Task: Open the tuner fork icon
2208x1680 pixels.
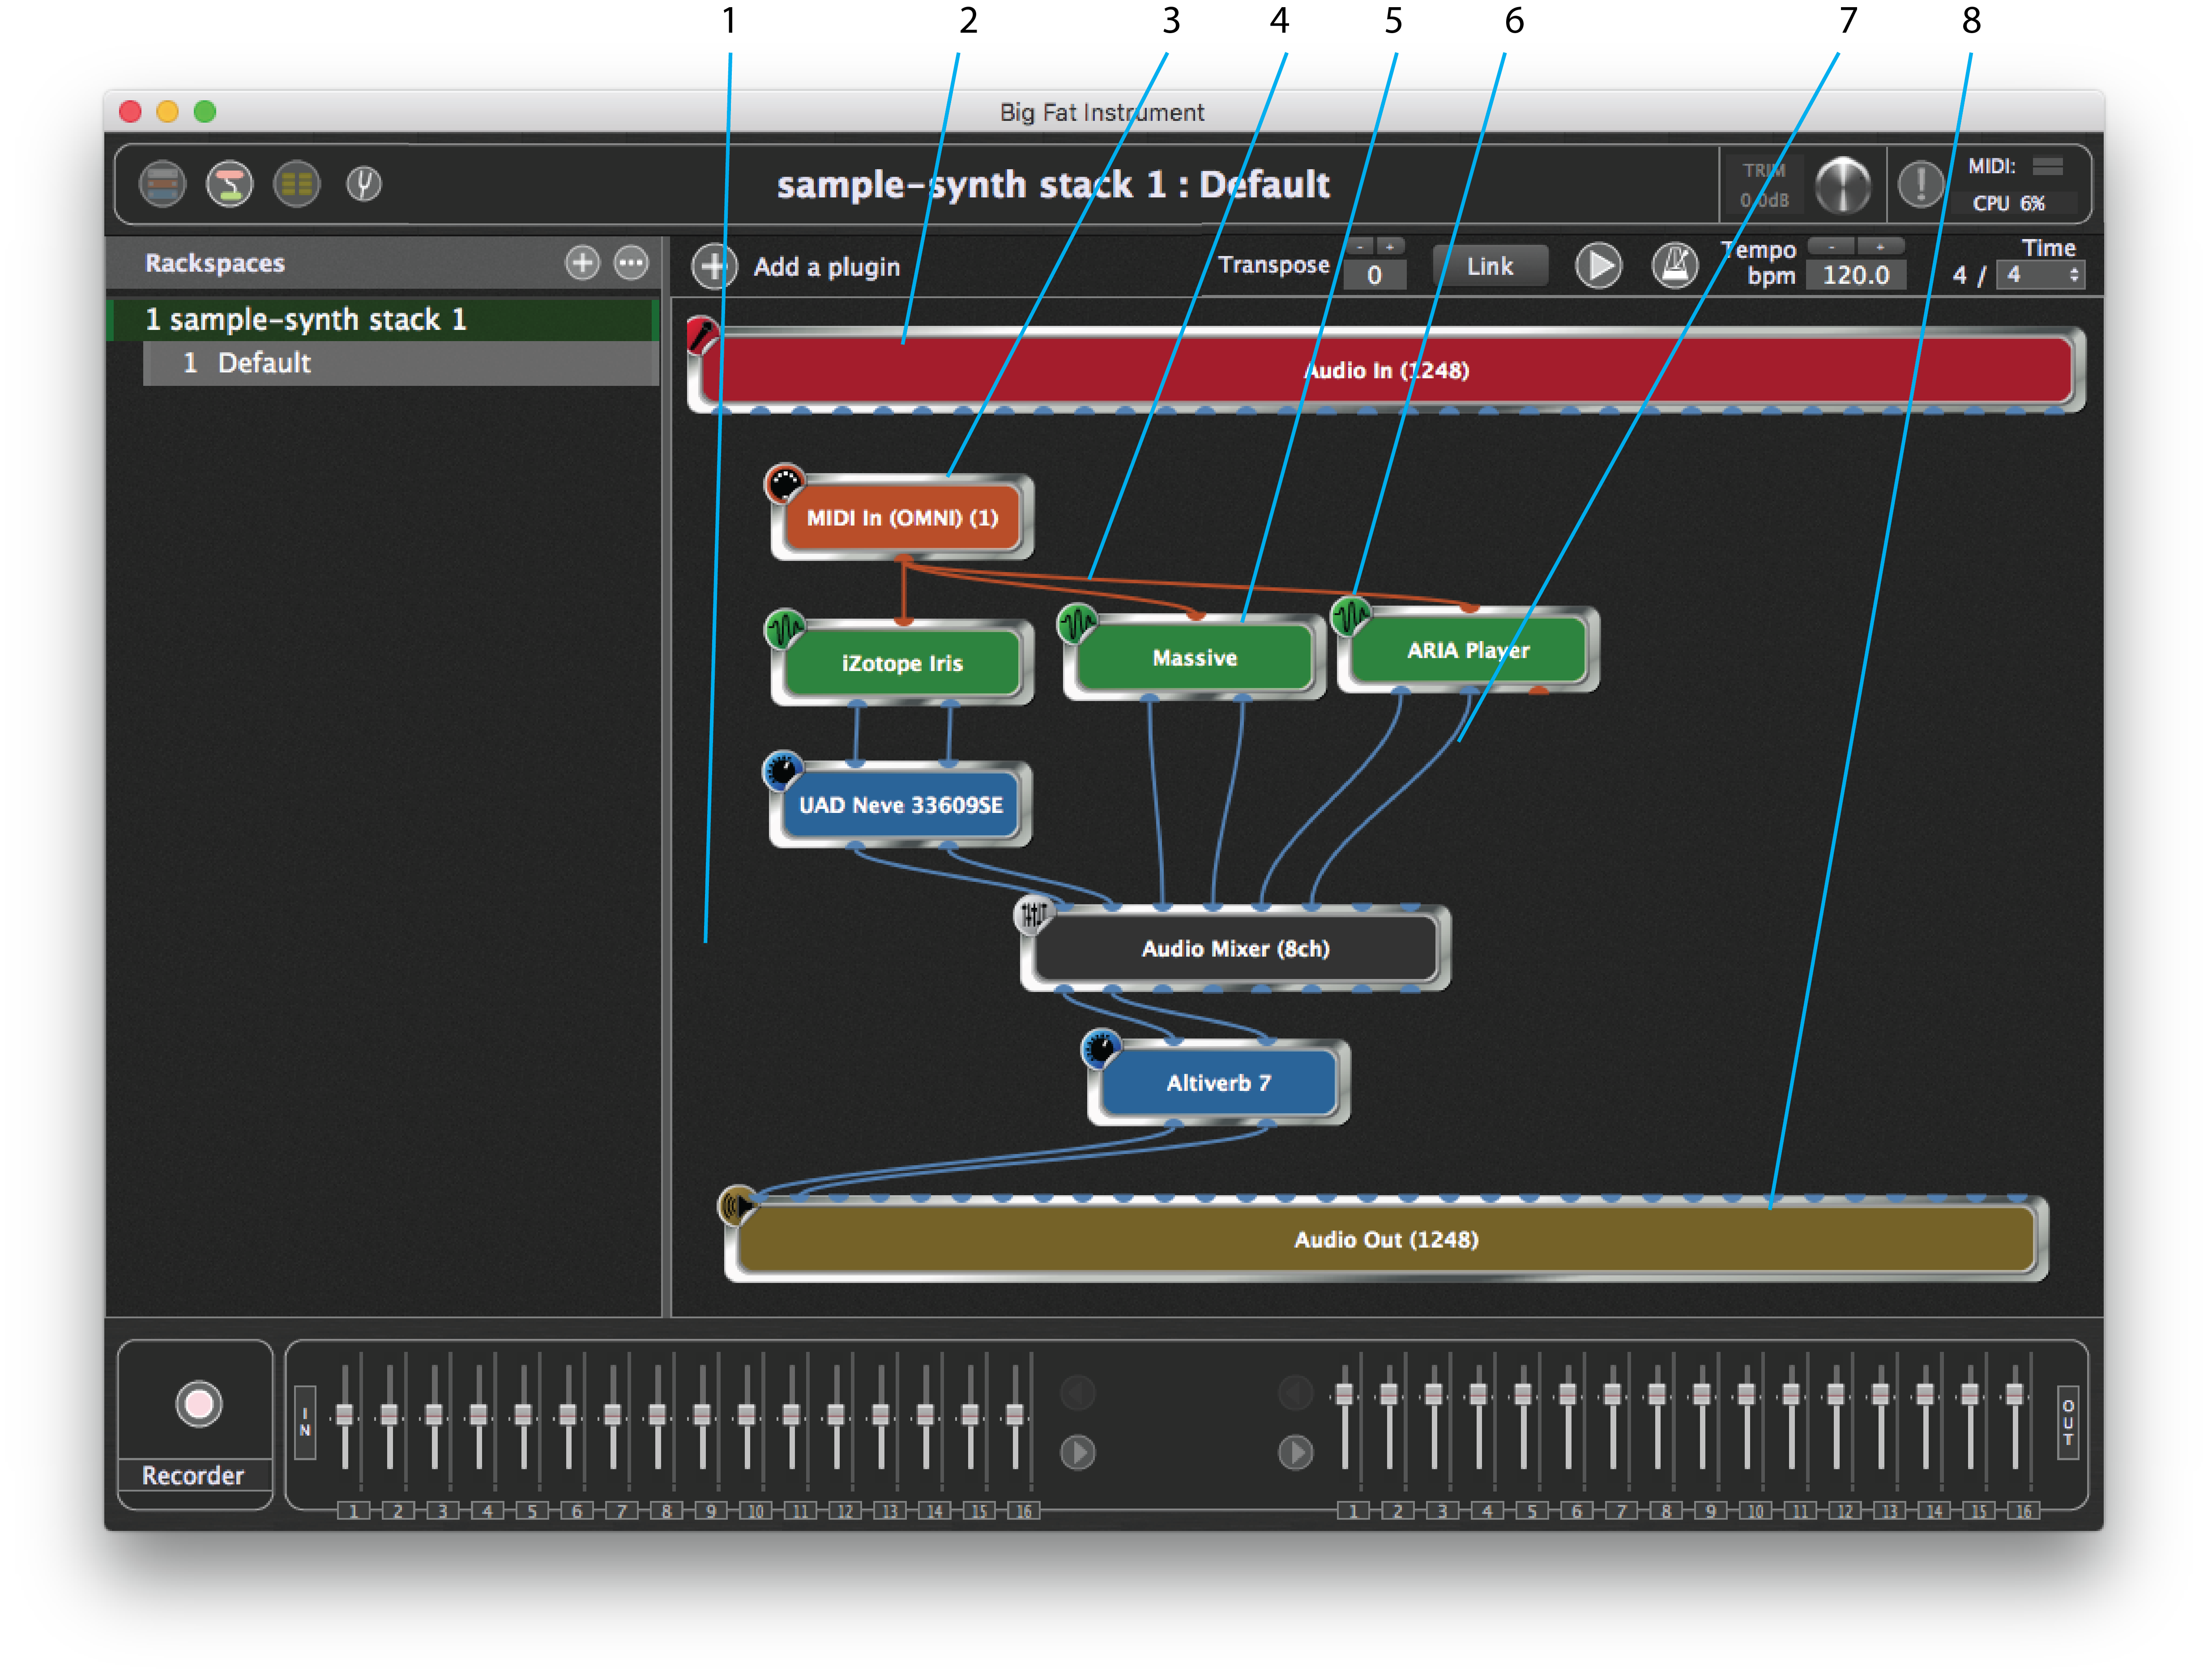Action: [364, 184]
